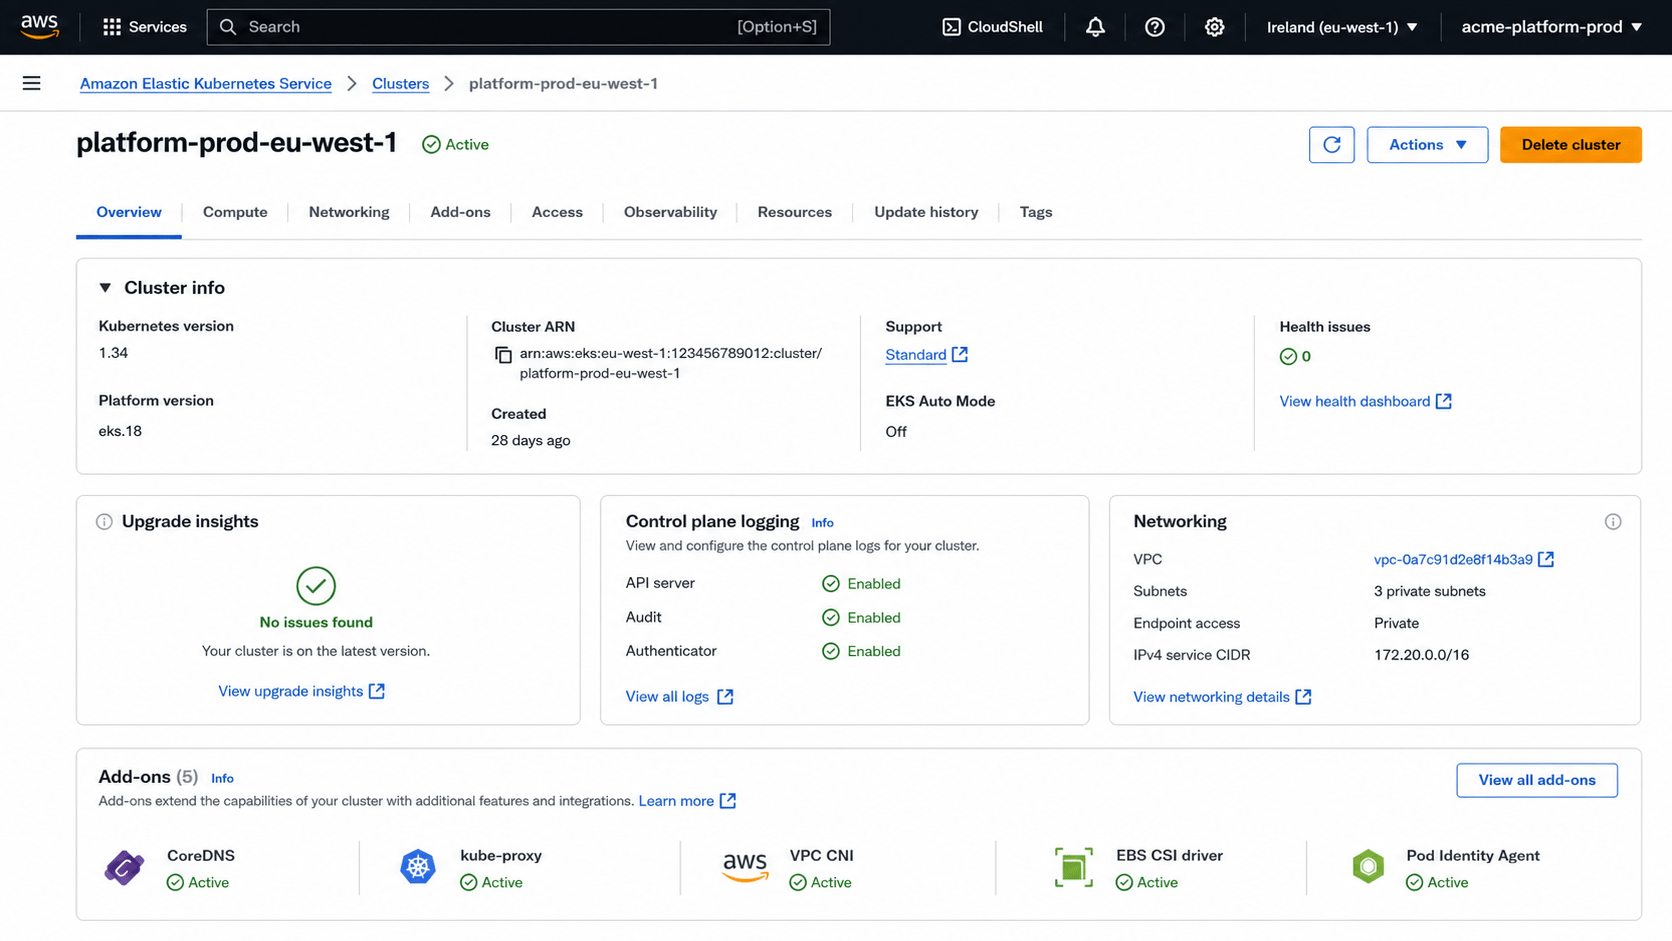This screenshot has width=1672, height=941.
Task: Click the external link icon beside the VPC ID
Action: [x=1546, y=560]
